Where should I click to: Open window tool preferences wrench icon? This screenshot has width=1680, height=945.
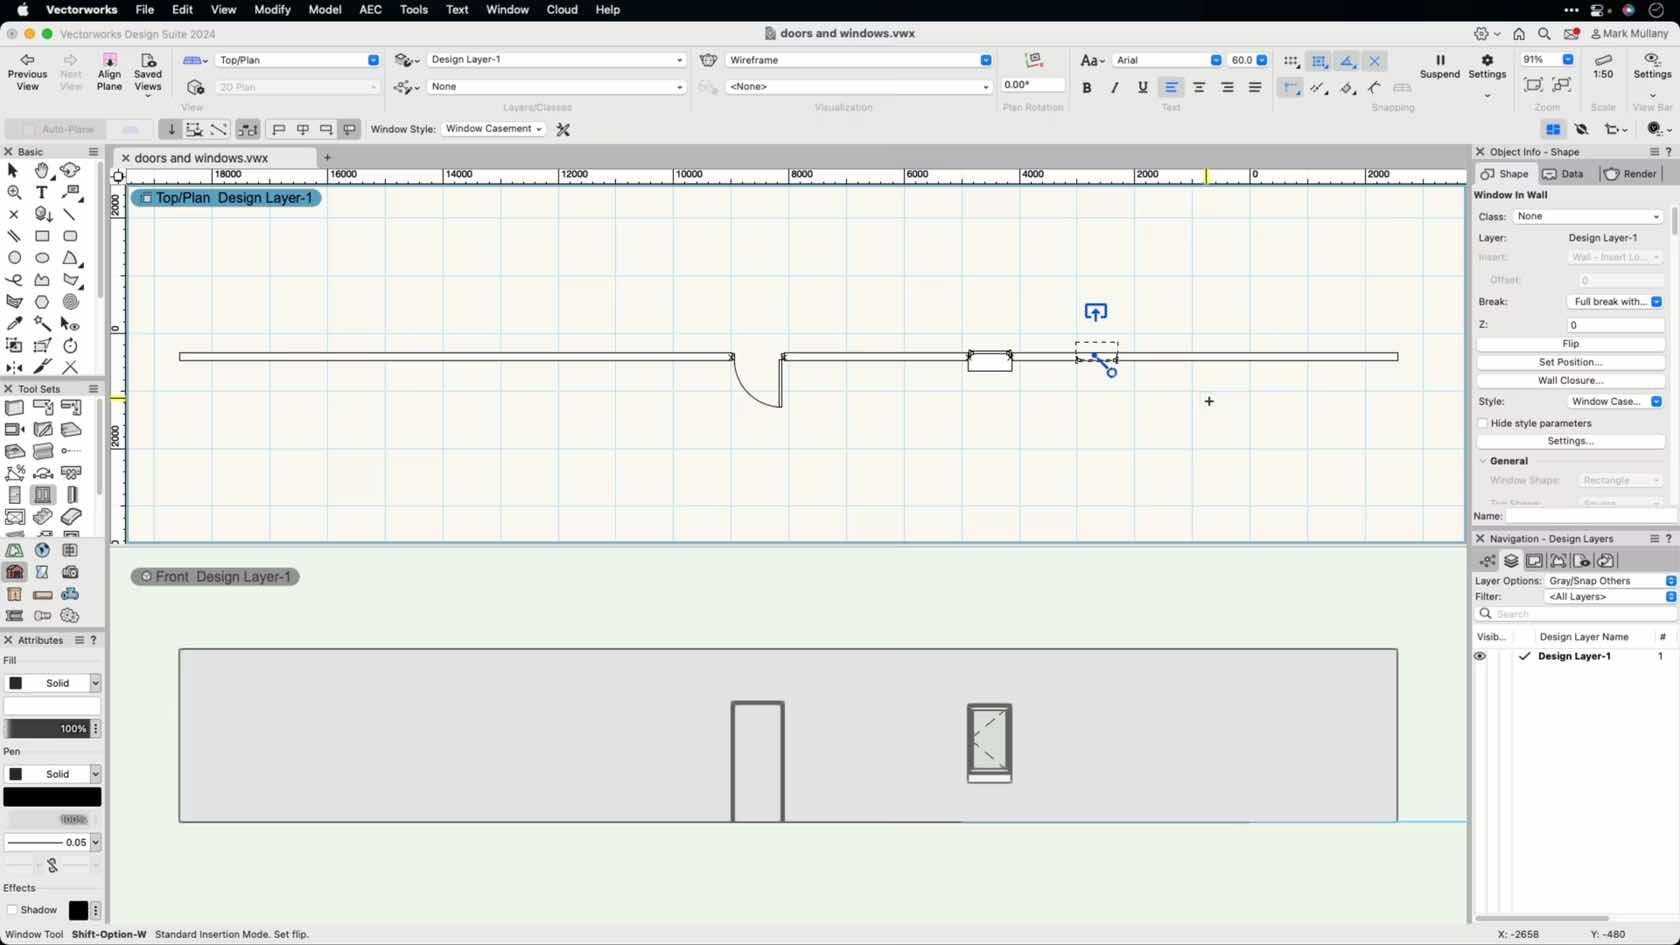coord(563,129)
